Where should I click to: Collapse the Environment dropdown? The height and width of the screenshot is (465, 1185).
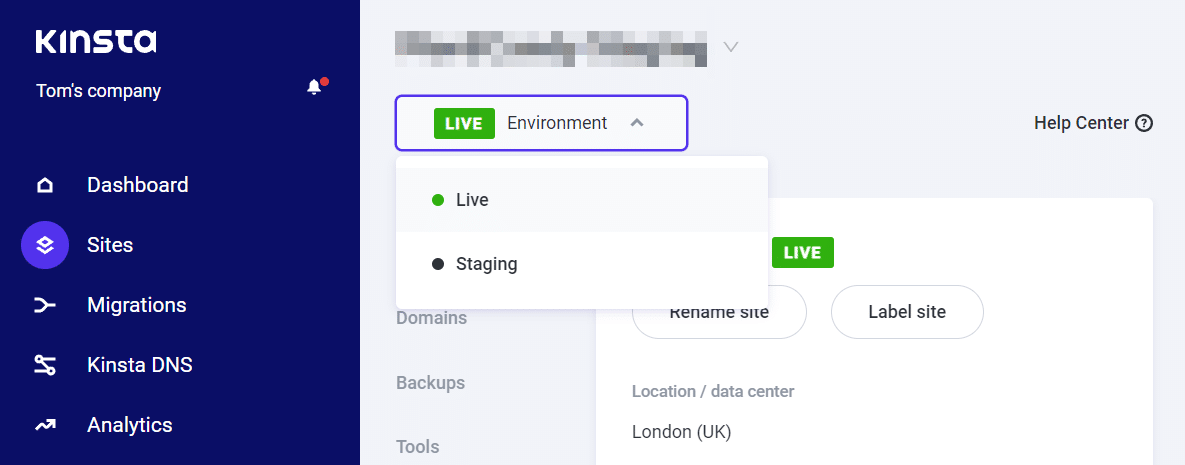tap(638, 123)
